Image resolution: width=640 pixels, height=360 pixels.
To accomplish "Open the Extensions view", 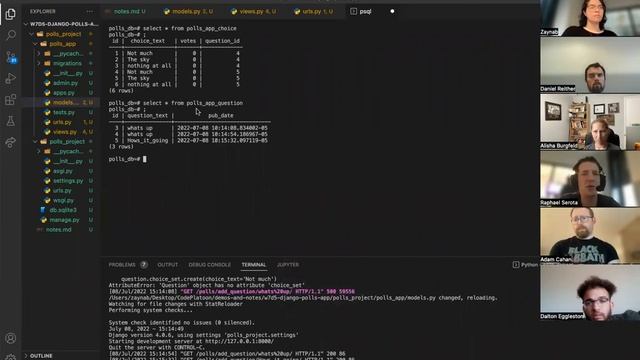I will tap(11, 100).
